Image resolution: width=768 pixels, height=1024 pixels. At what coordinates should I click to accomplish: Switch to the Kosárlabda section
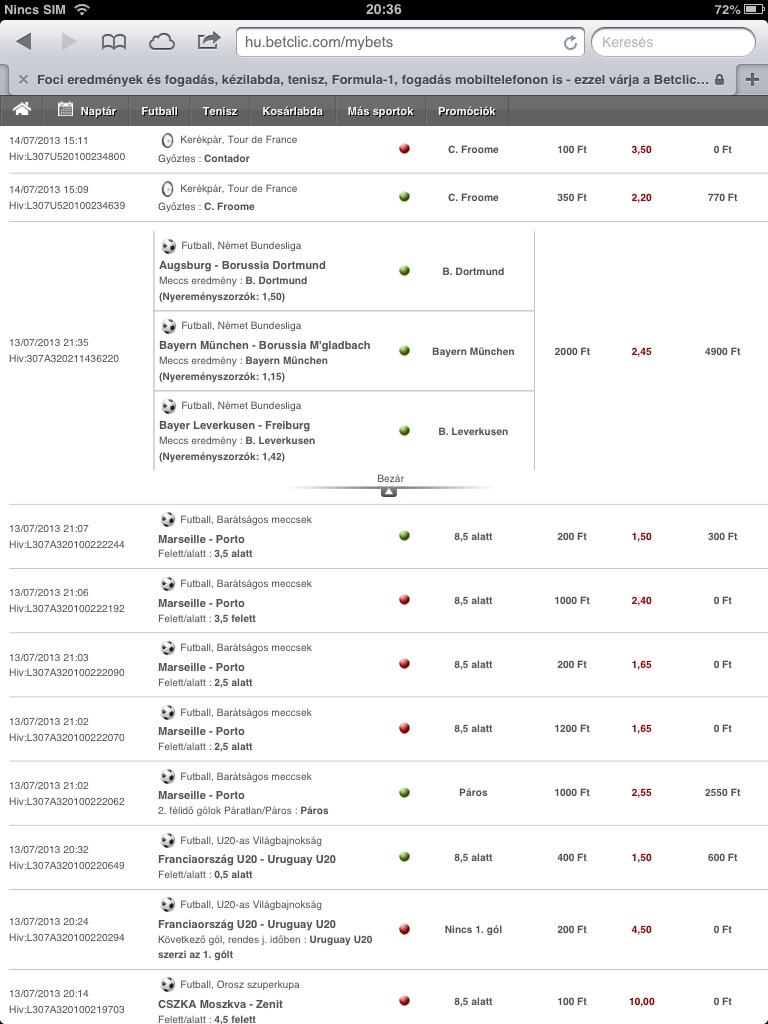(x=292, y=111)
